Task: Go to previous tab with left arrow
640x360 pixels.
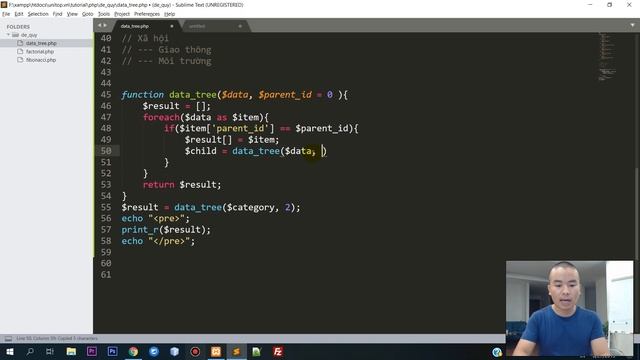Action: coord(99,25)
